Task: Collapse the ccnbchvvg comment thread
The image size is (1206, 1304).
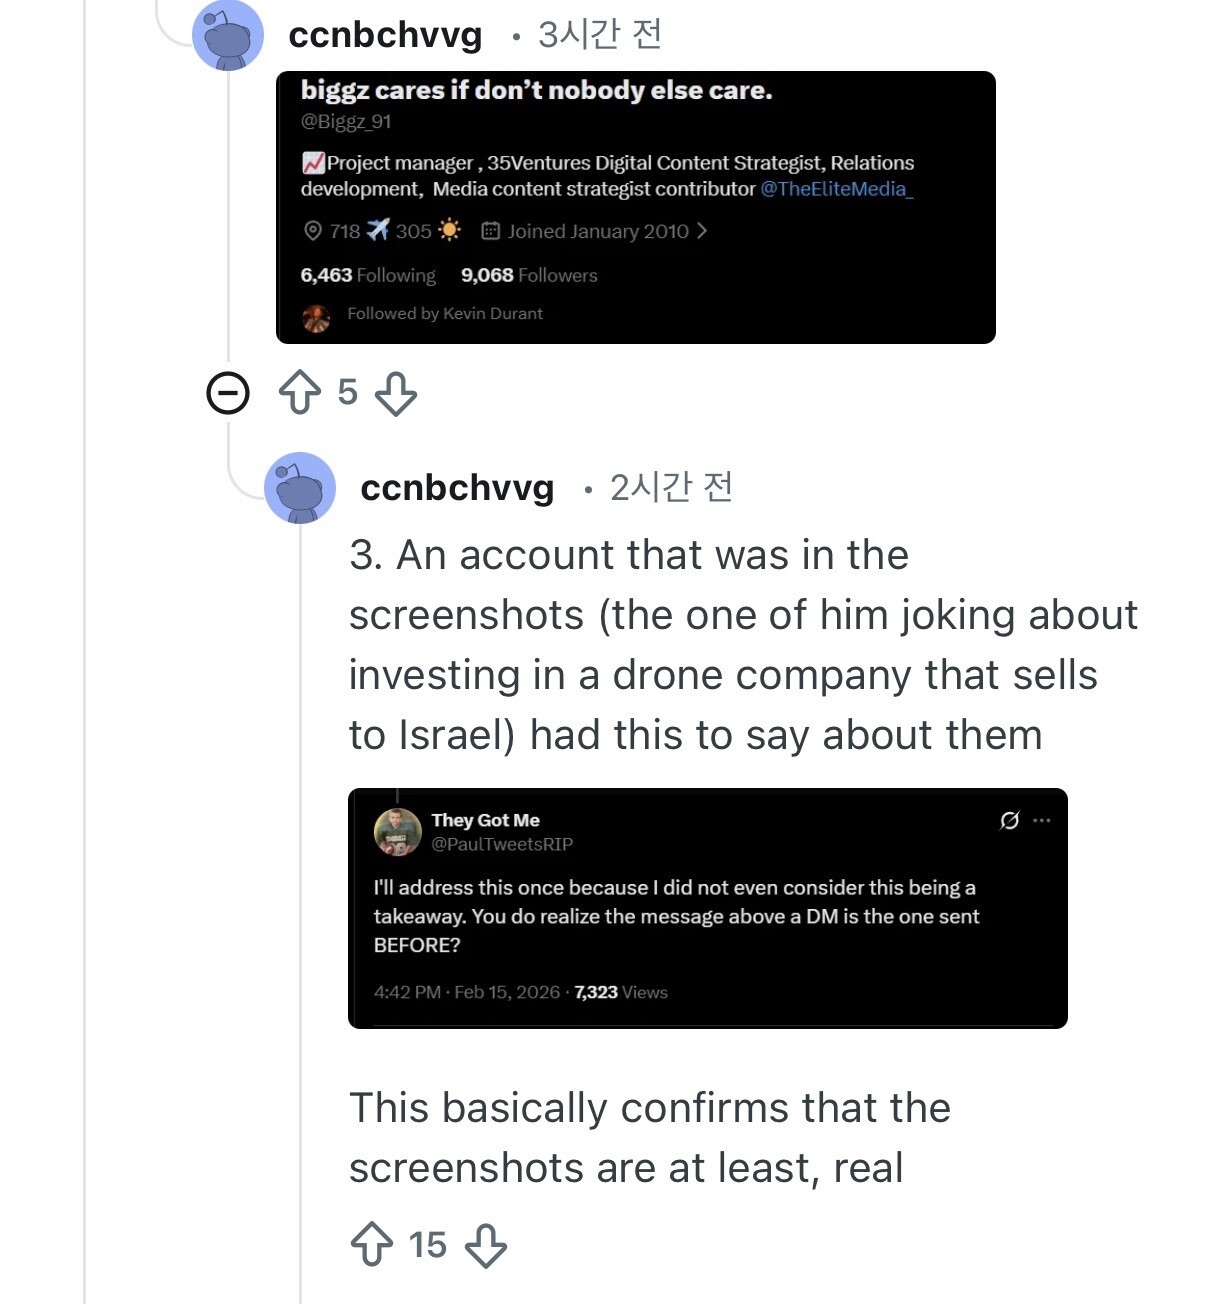Action: click(228, 393)
